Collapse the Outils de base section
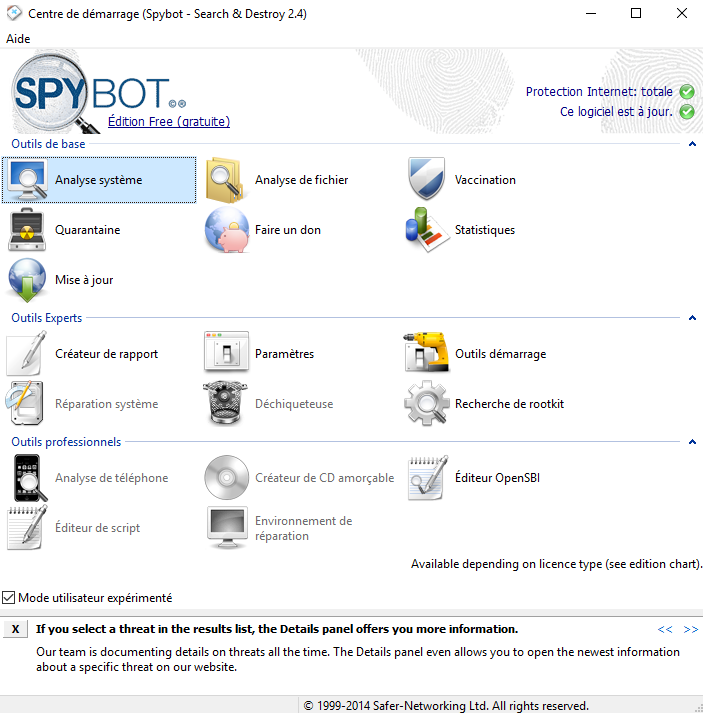The width and height of the screenshot is (703, 713). (692, 144)
